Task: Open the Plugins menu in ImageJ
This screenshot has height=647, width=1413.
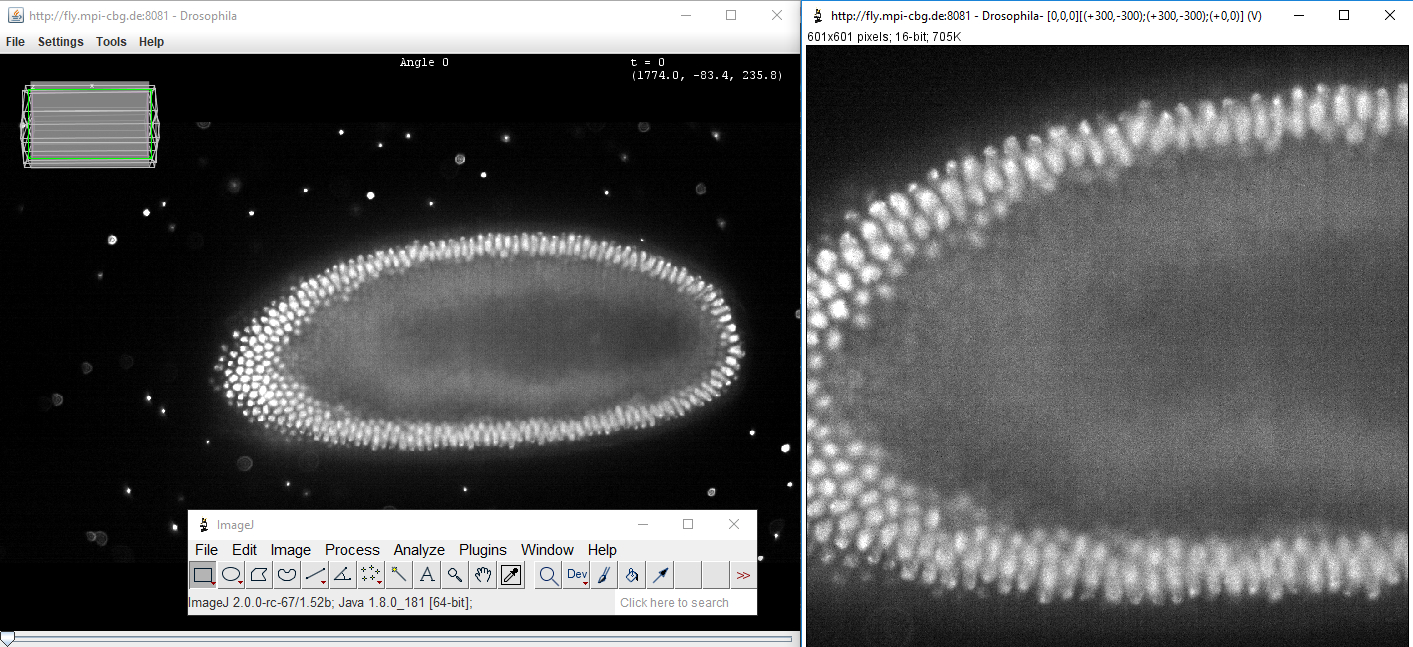Action: [483, 549]
